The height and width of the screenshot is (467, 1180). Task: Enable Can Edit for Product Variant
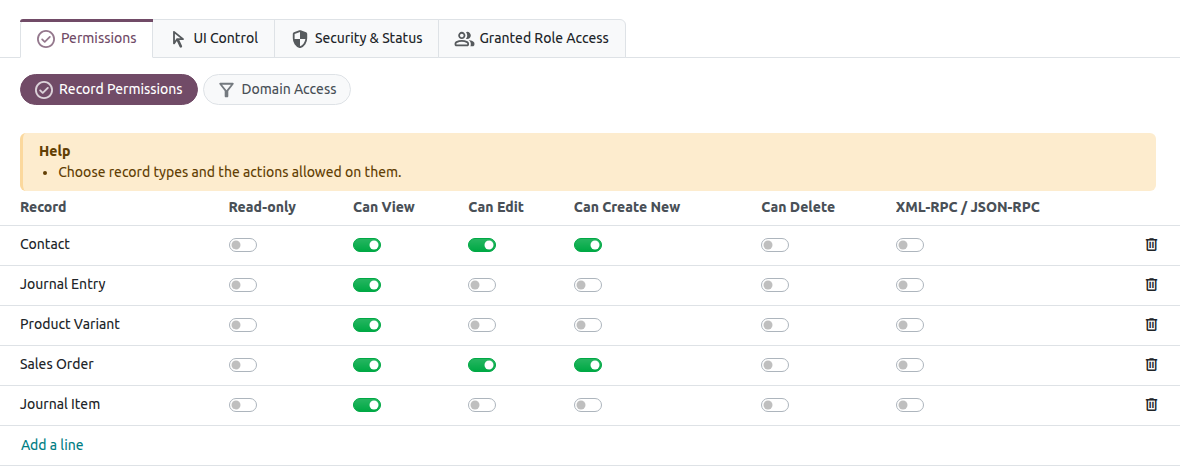pyautogui.click(x=482, y=325)
